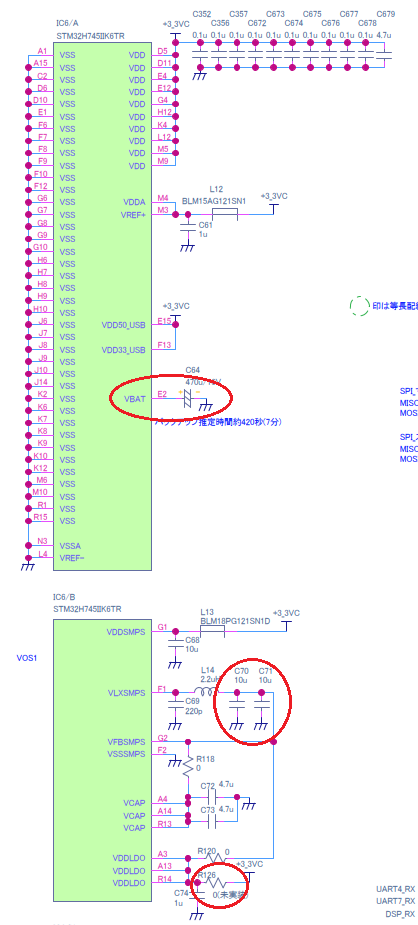Viewport: 418px width, 925px height.
Task: Click the C73 capacitor symbol
Action: coord(212,821)
